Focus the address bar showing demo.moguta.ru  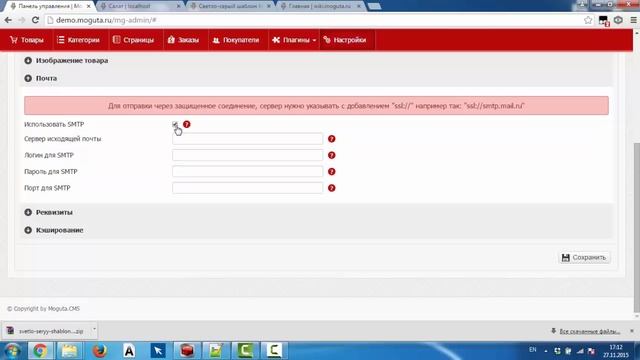(314, 20)
